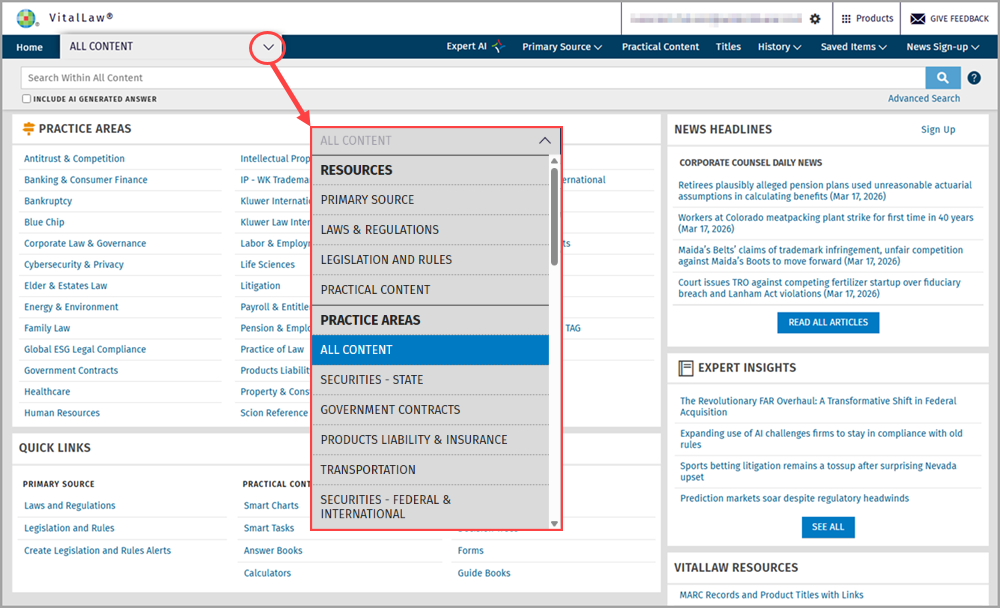
Task: Open the Blue Chip practice area
Action: 44,222
